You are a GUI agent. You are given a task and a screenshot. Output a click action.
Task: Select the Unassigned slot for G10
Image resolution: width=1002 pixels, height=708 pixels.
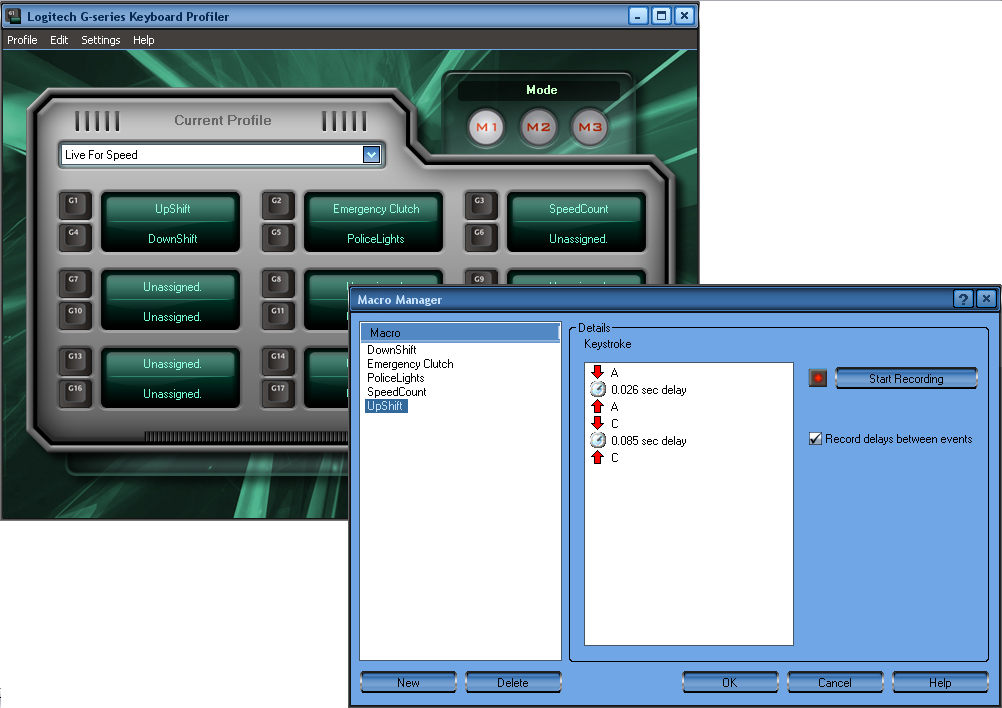click(x=173, y=317)
